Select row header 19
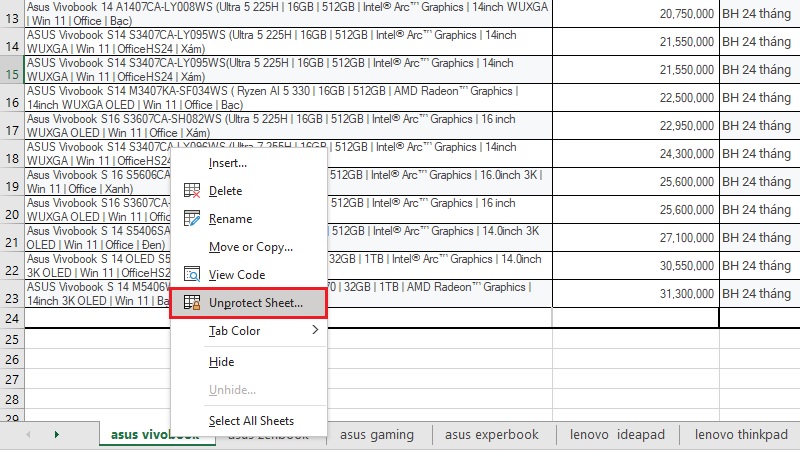800x450 pixels. [x=12, y=182]
